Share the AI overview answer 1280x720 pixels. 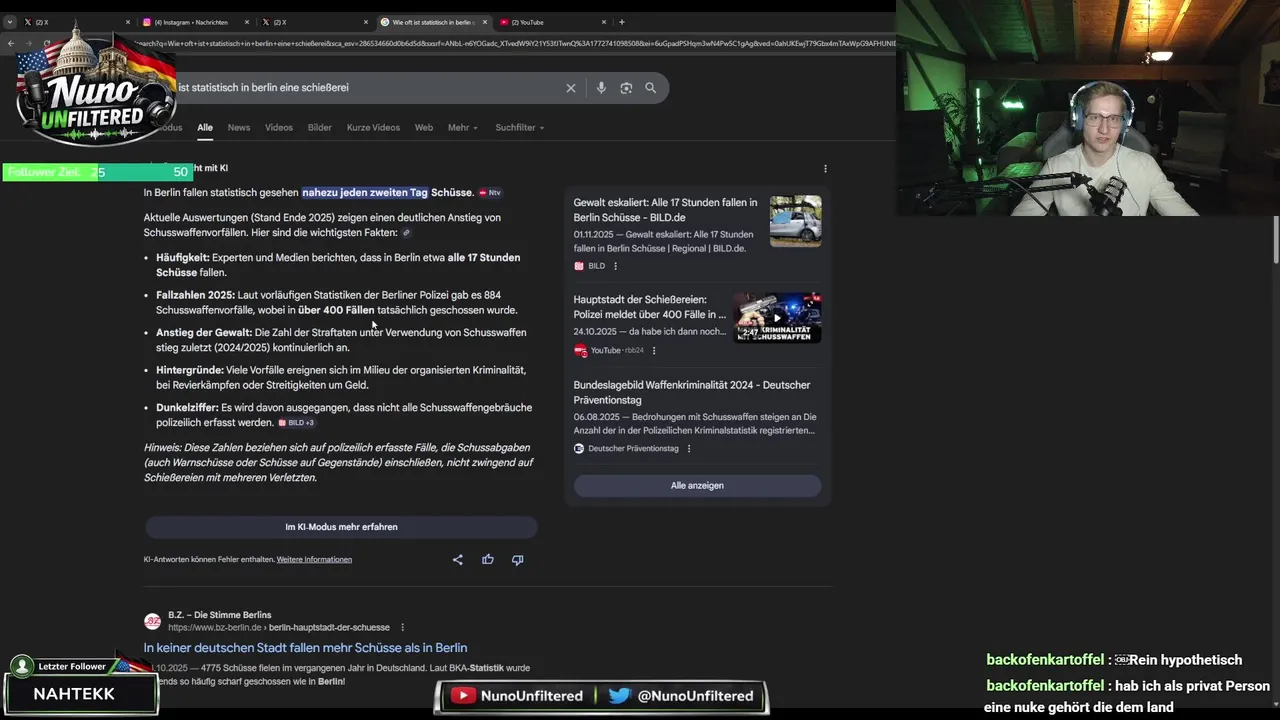pyautogui.click(x=458, y=560)
